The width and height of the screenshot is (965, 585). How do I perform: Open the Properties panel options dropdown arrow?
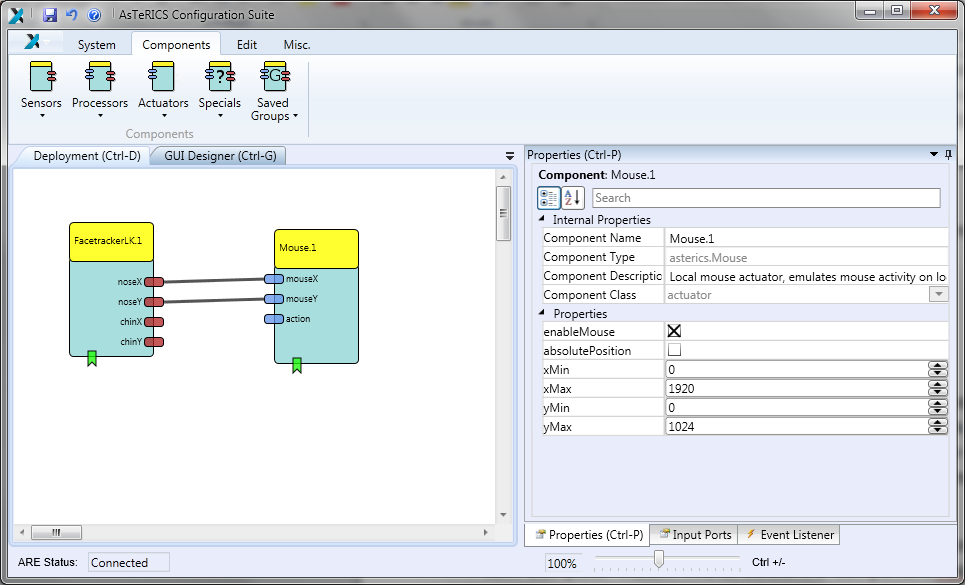[934, 155]
